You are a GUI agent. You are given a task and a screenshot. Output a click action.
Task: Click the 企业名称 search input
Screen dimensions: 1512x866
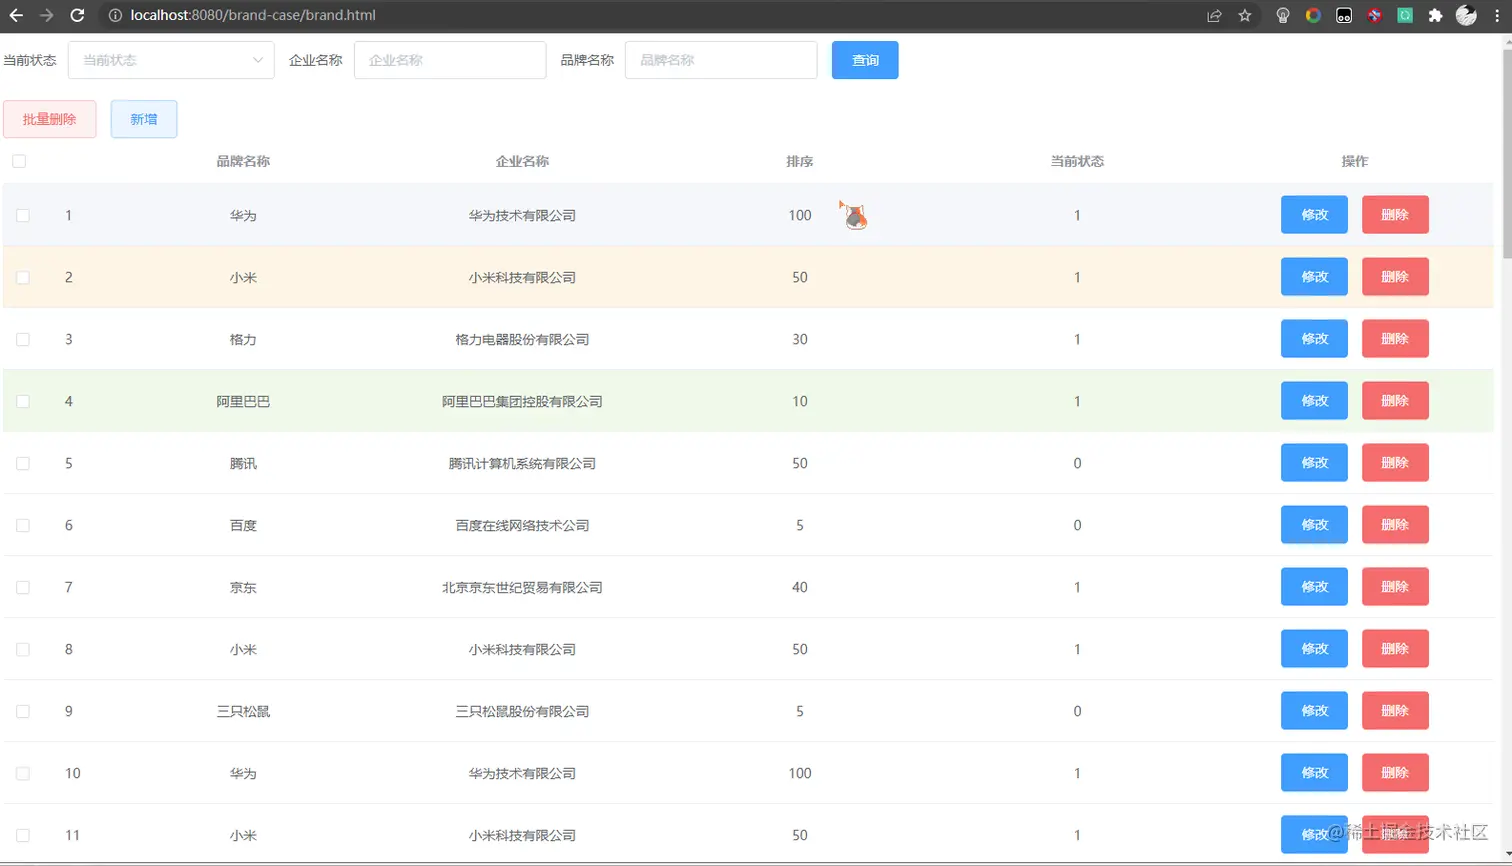click(450, 60)
